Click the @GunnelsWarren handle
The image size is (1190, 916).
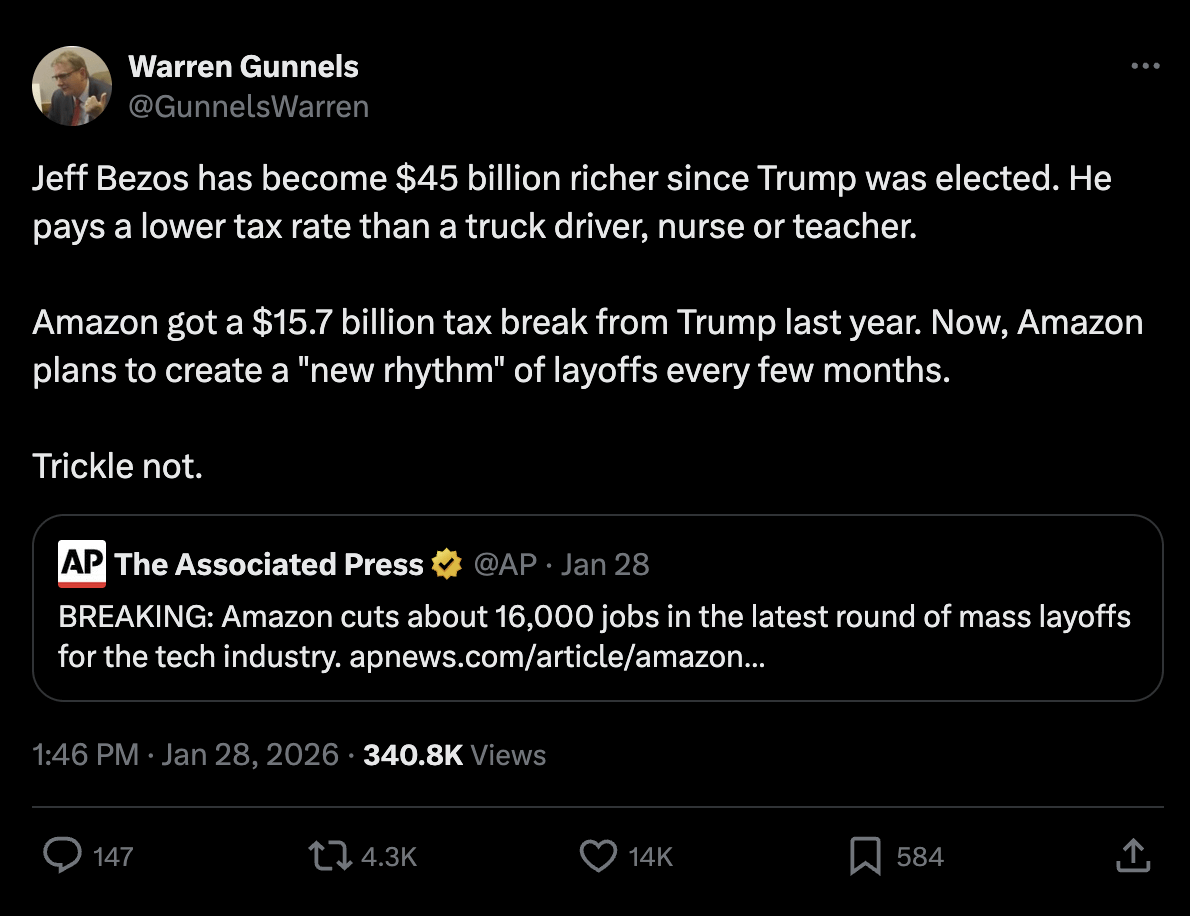tap(248, 106)
